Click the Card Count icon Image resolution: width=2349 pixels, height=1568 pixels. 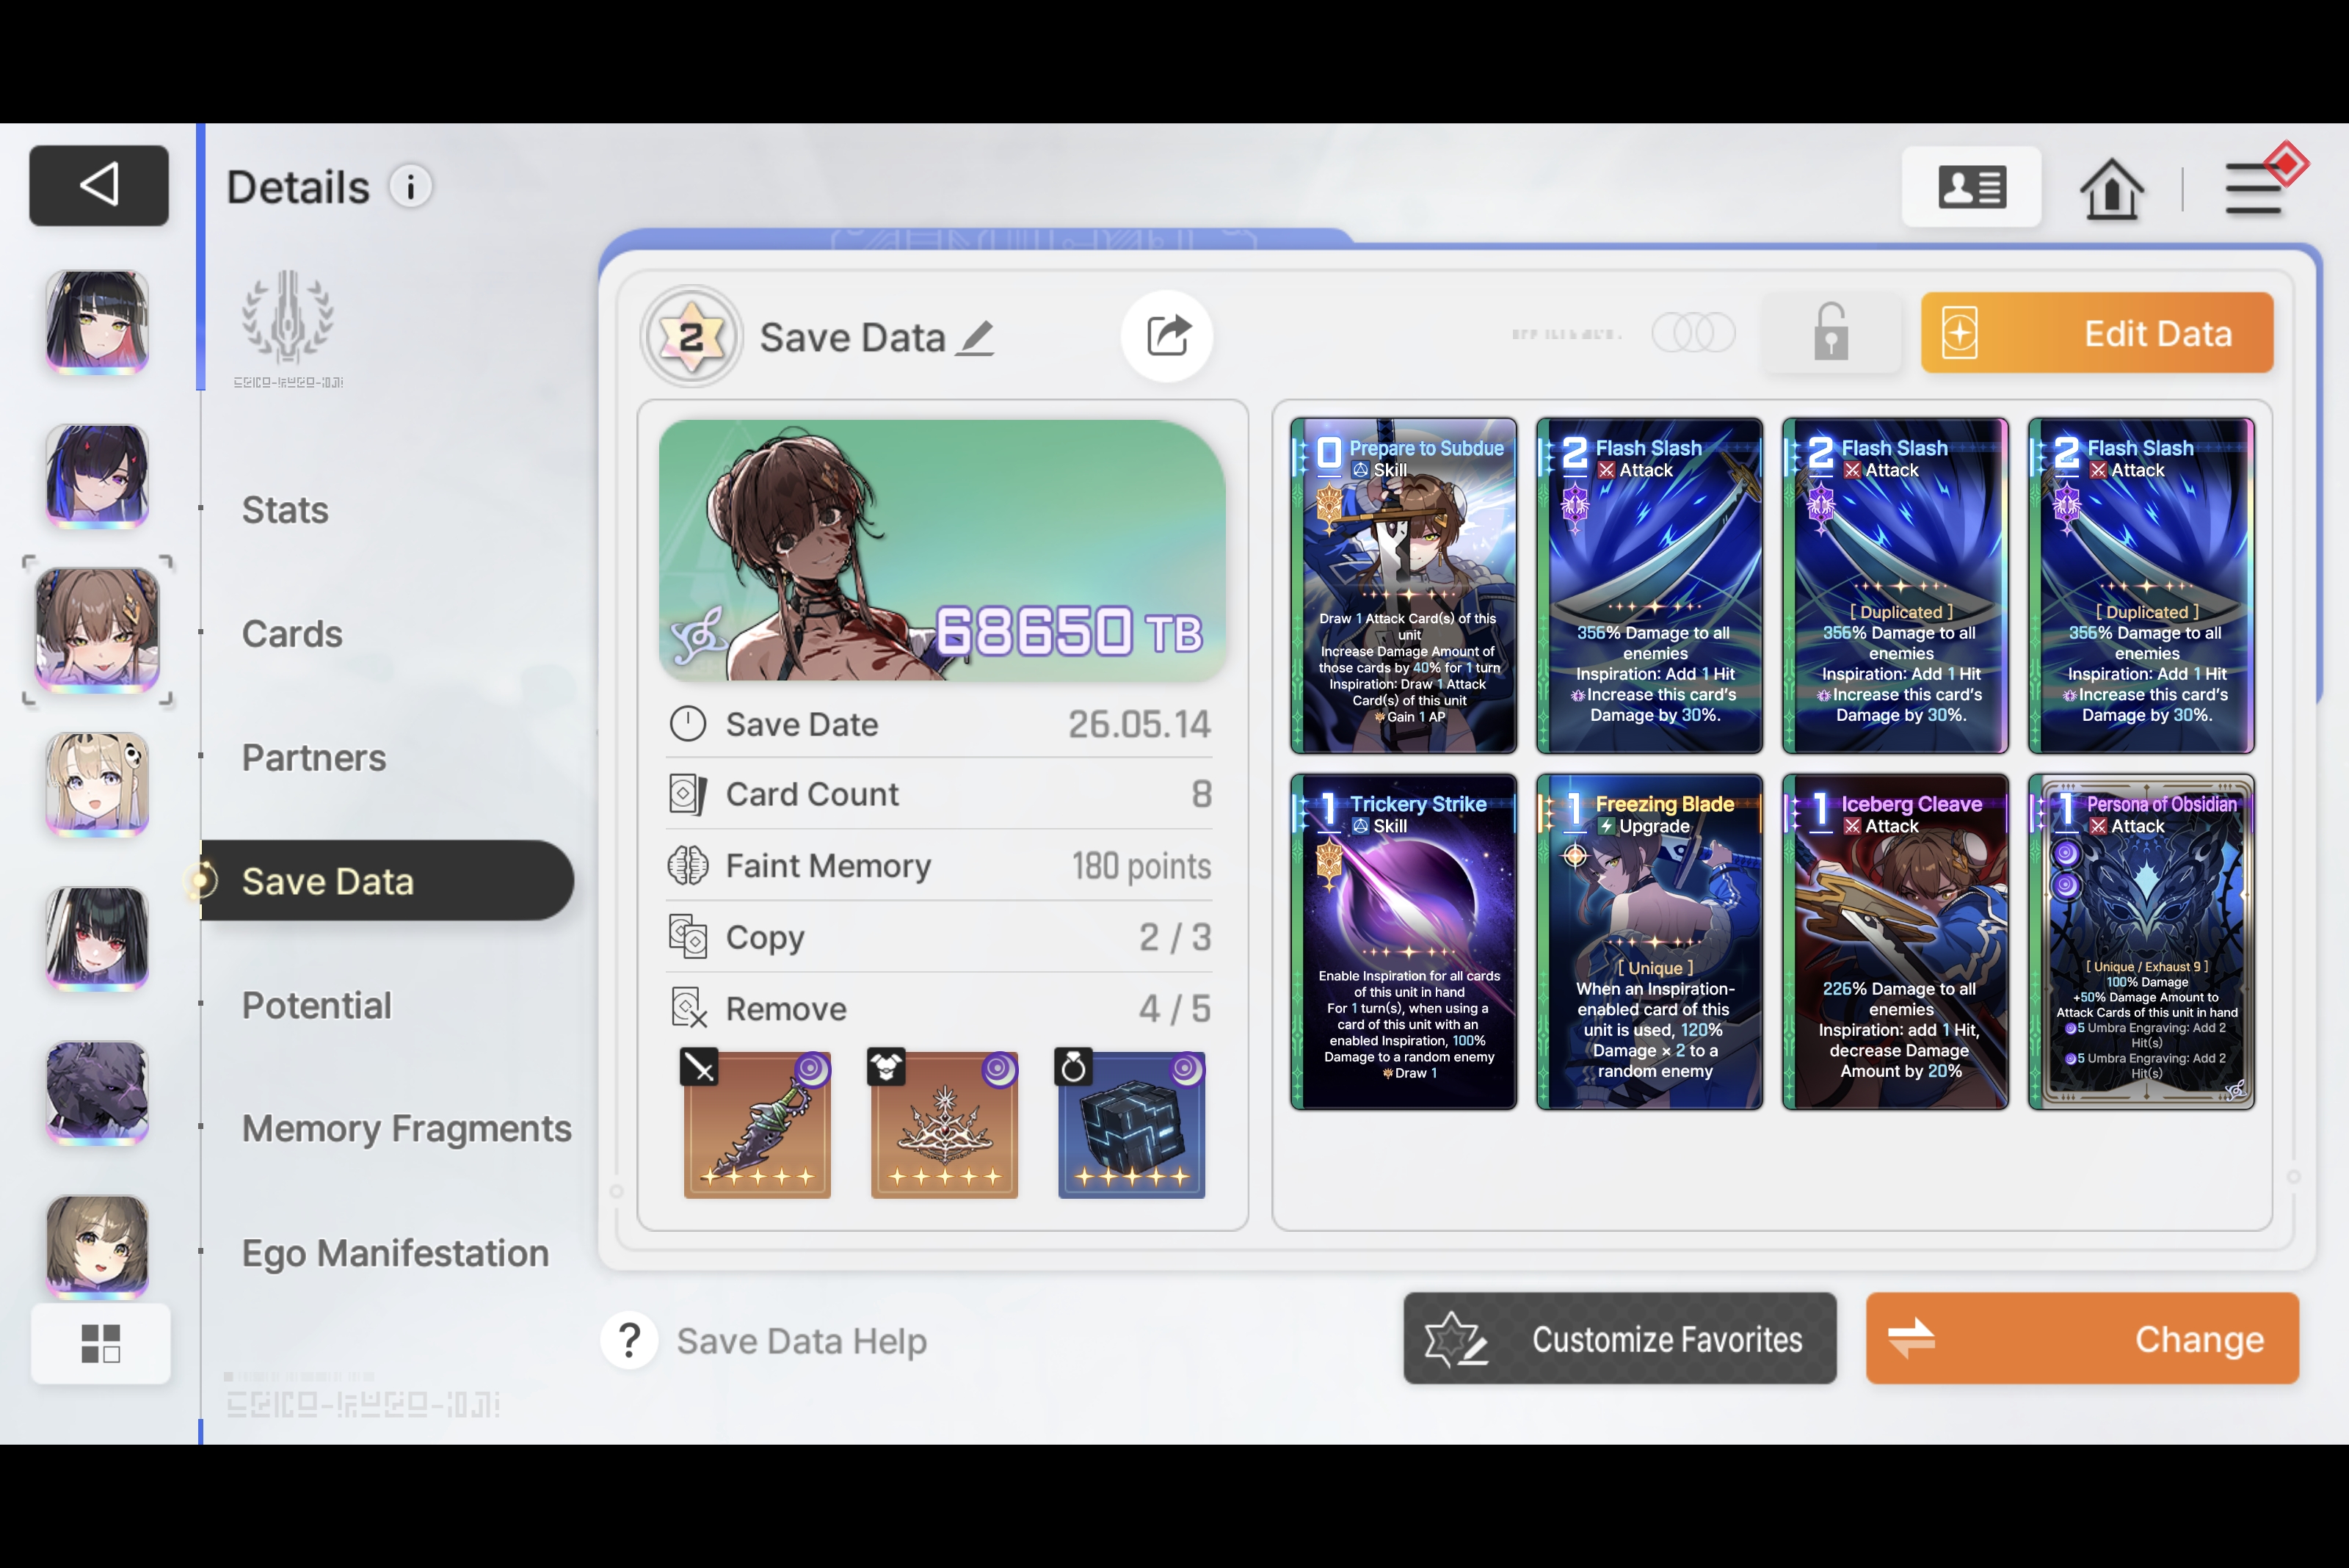[x=688, y=794]
